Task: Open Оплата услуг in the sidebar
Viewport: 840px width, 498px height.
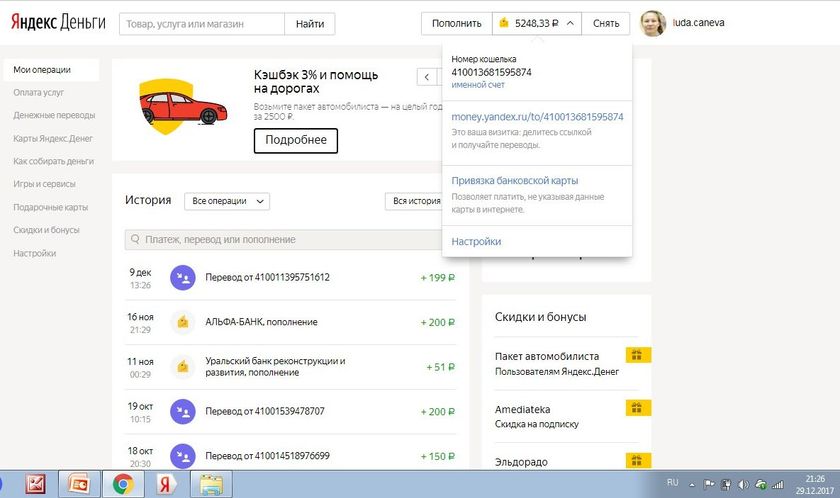Action: click(x=39, y=93)
